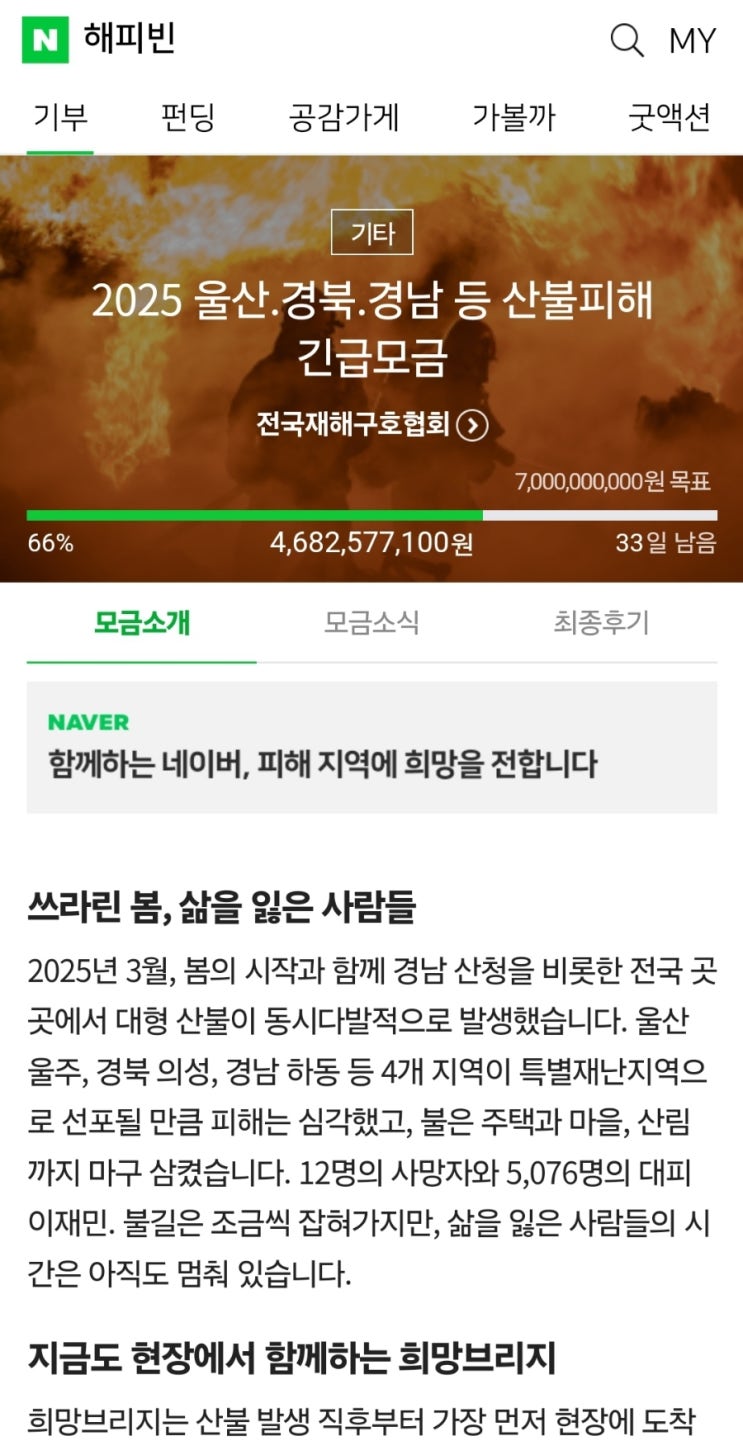This screenshot has height=1455, width=743.
Task: Go to the 공감가게 tab
Action: 344,118
